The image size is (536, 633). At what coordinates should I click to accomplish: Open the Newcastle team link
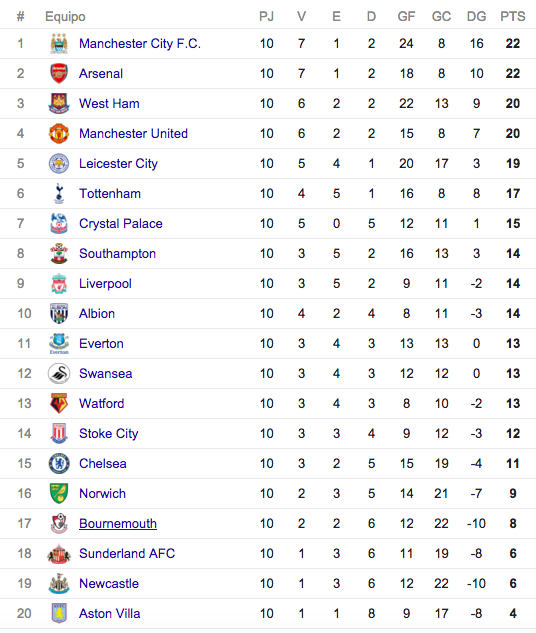click(109, 583)
